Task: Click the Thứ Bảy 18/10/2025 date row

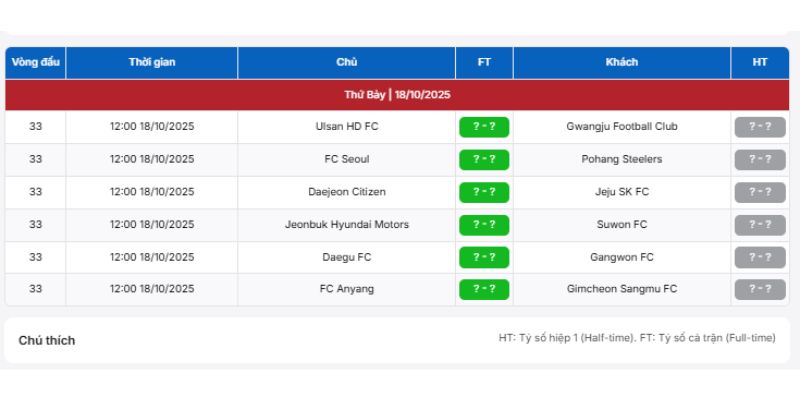Action: pos(397,95)
